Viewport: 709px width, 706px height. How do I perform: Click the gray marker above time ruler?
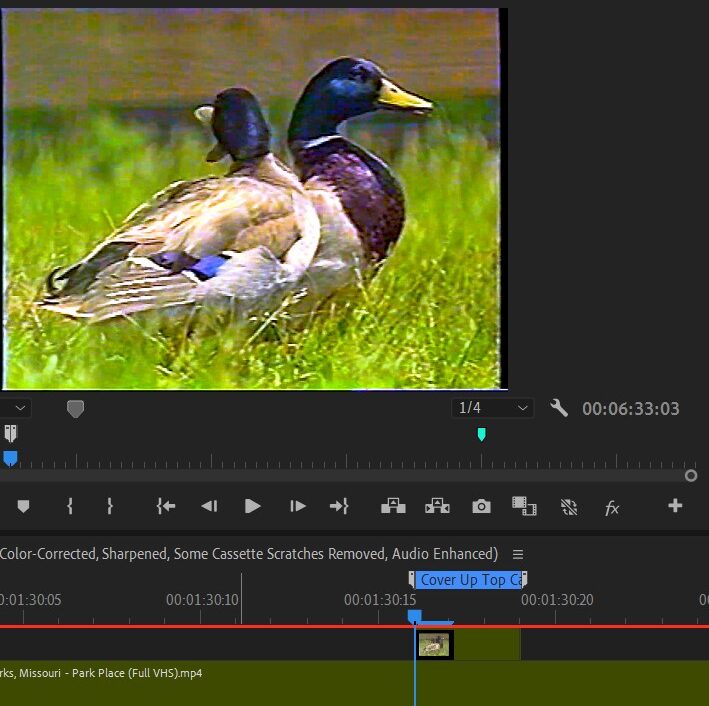pyautogui.click(x=76, y=409)
